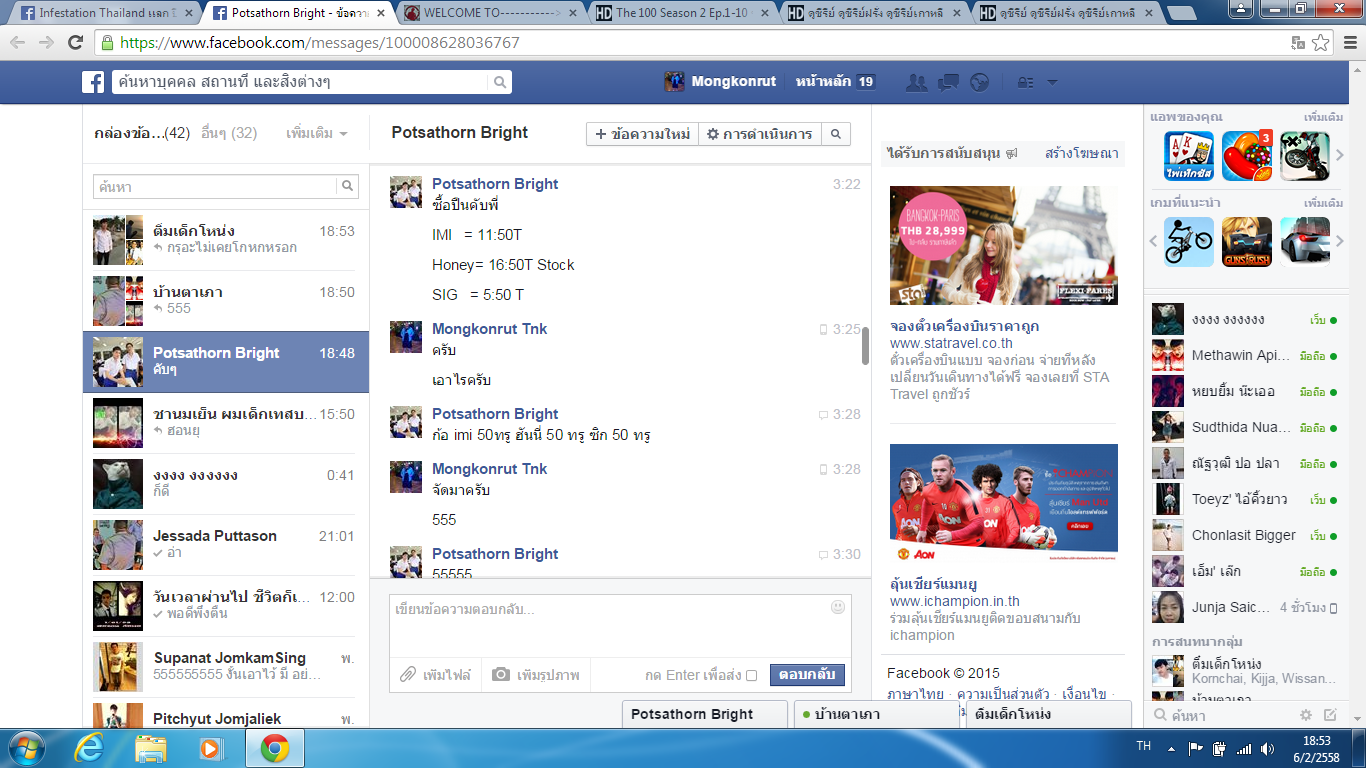Launch the Candy Crush app icon

1246,156
